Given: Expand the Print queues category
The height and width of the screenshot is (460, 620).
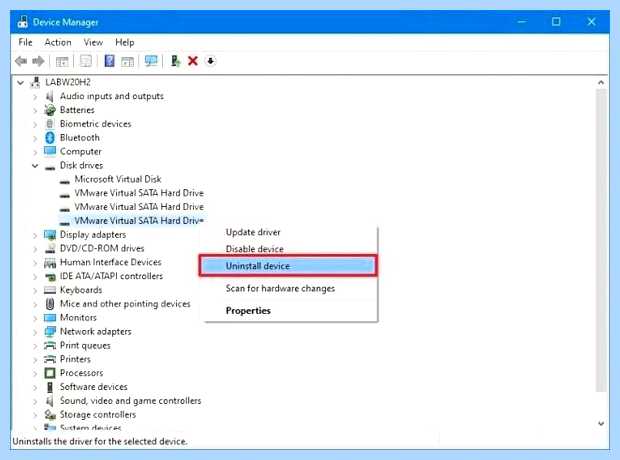Looking at the screenshot, I should click(35, 346).
